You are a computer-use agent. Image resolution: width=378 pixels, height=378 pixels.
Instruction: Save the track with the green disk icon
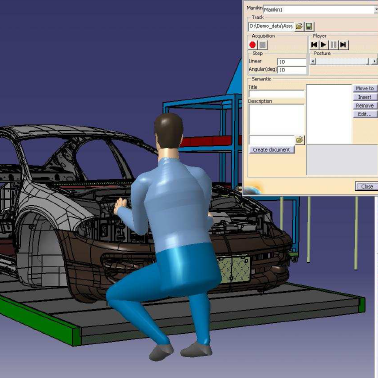point(309,26)
